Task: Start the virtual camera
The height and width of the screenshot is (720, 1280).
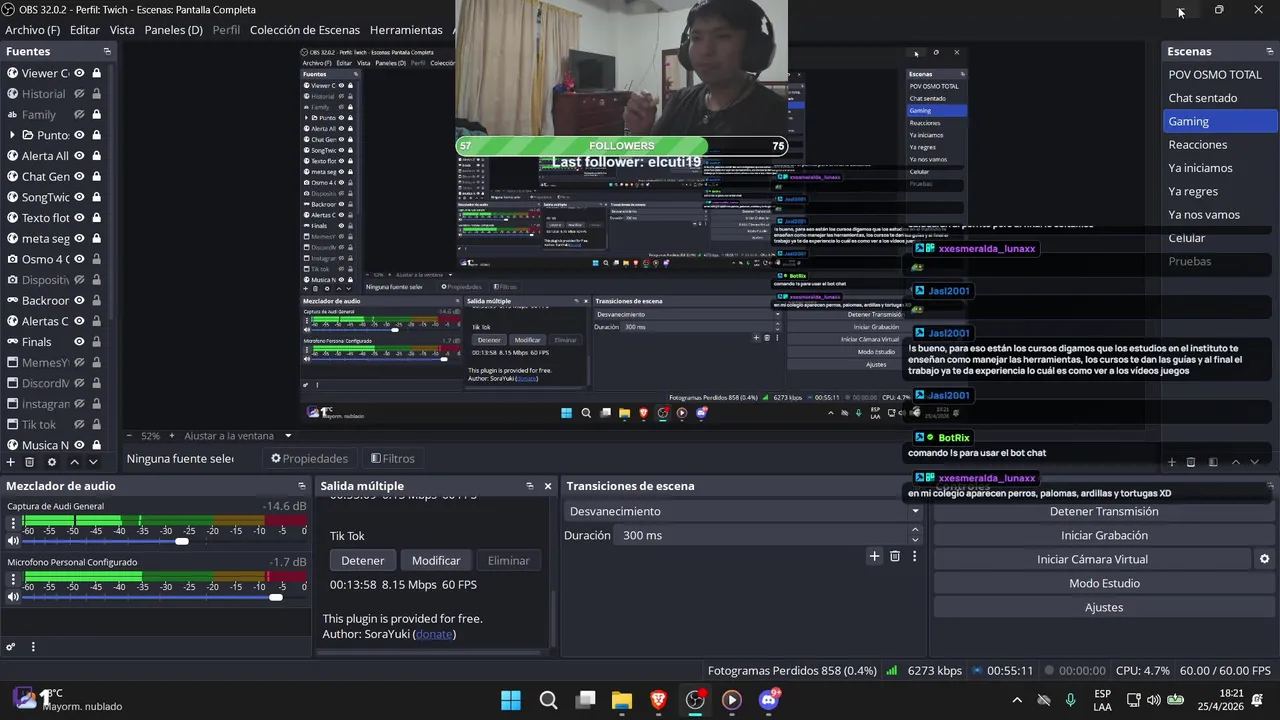Action: [1092, 559]
